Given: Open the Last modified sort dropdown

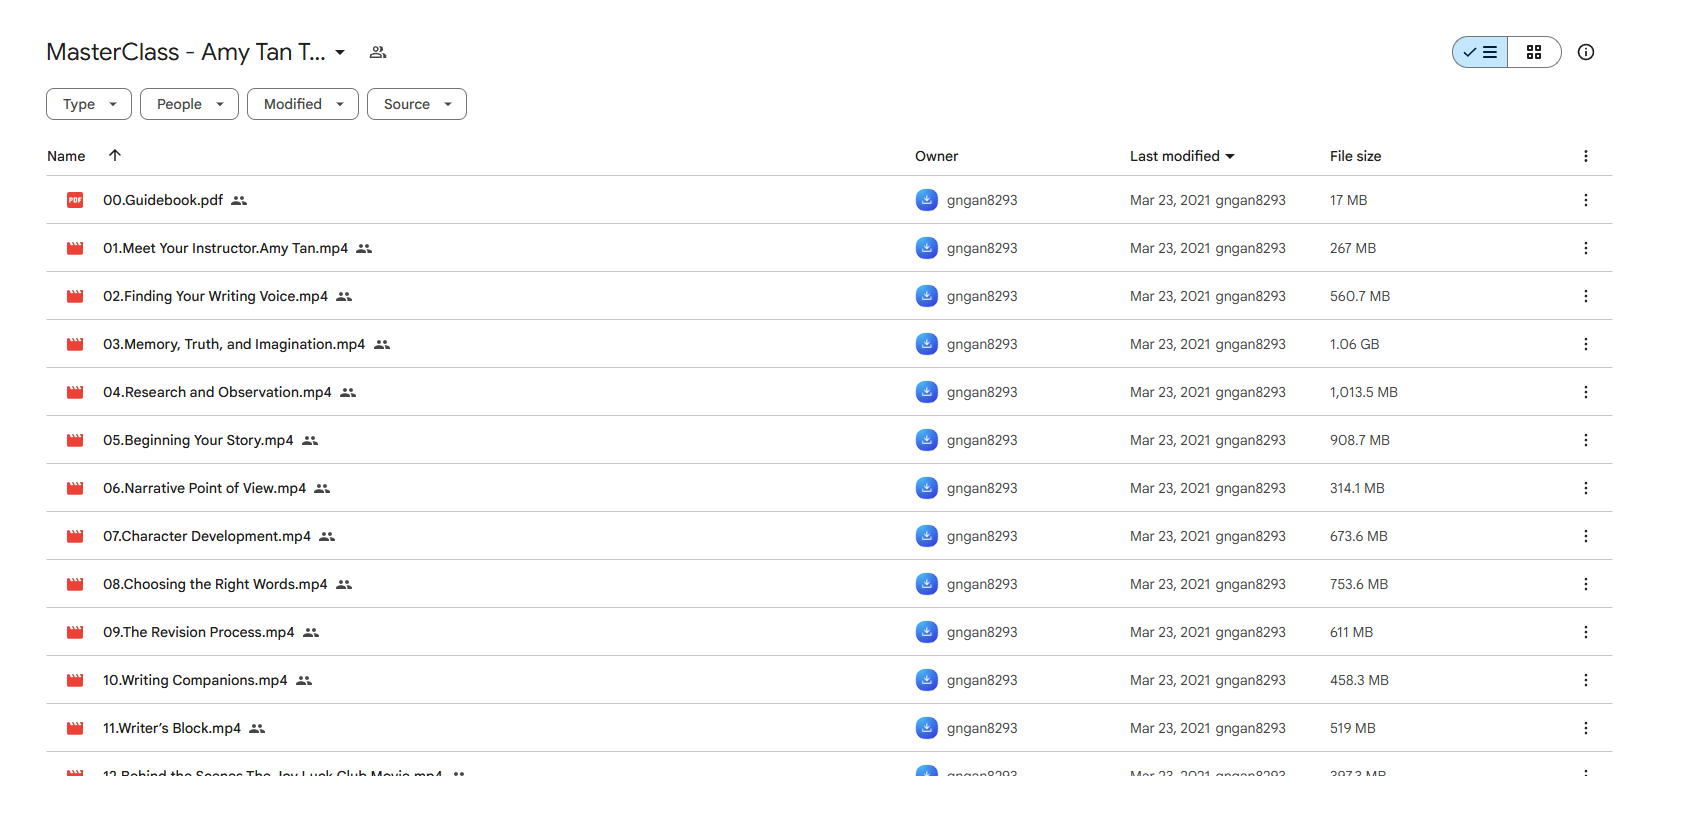Looking at the screenshot, I should click(x=1182, y=156).
